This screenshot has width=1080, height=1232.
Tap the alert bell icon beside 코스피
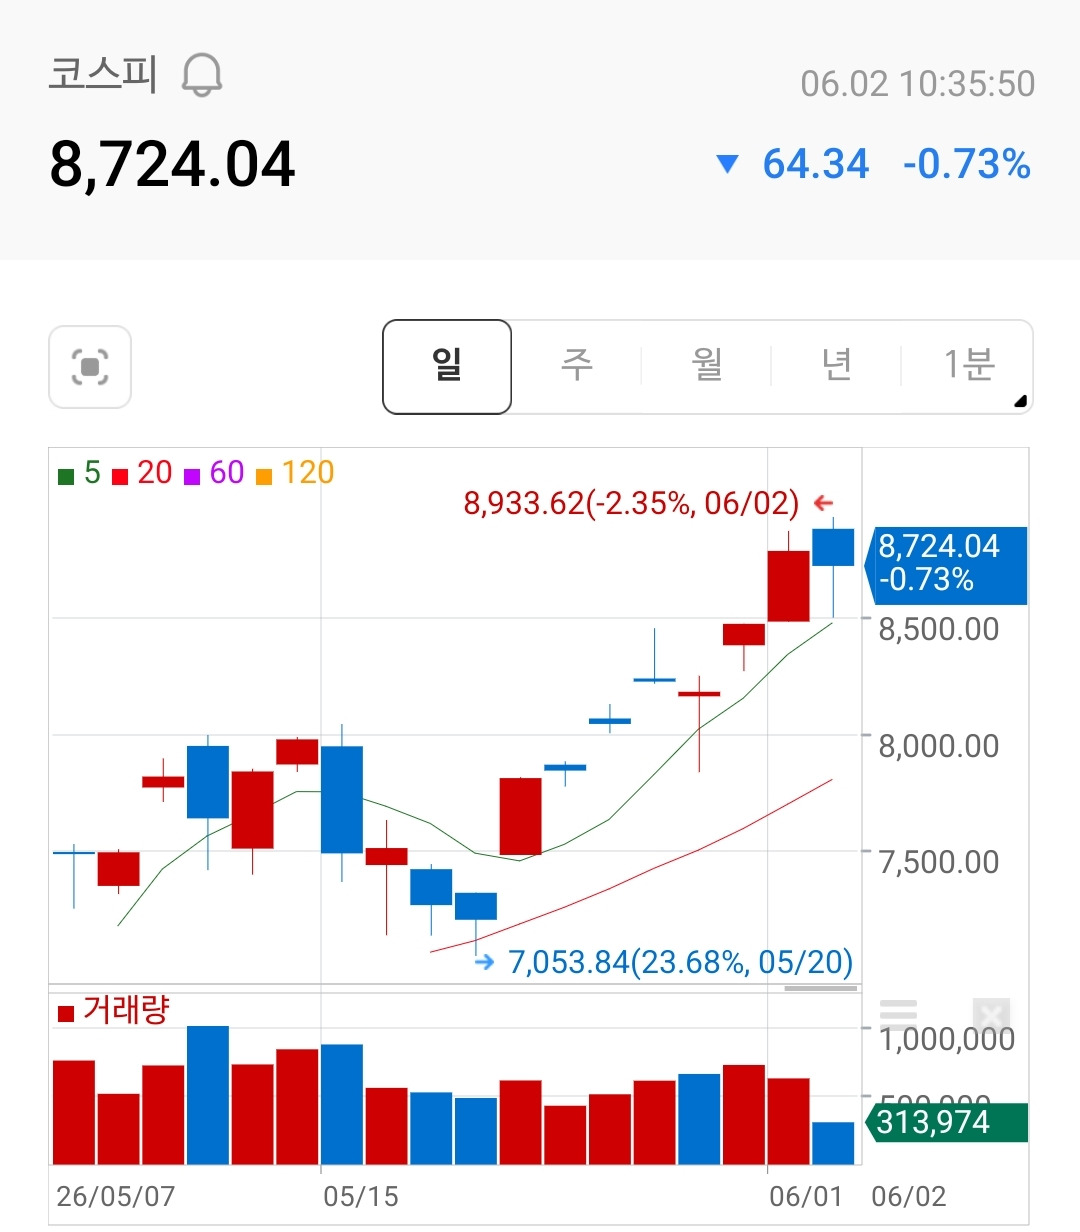(202, 75)
